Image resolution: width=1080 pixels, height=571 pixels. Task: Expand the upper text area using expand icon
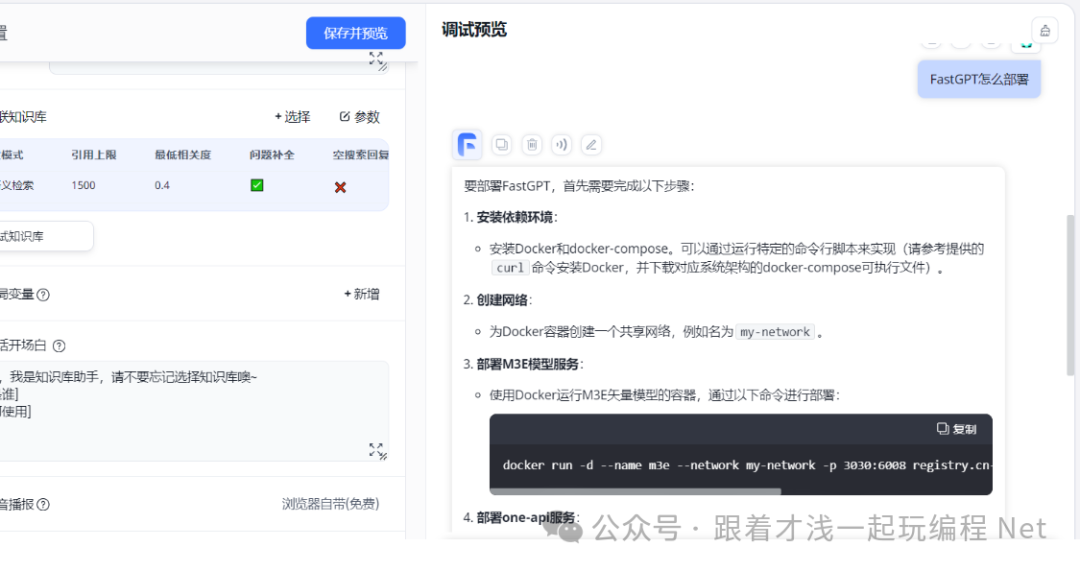377,61
